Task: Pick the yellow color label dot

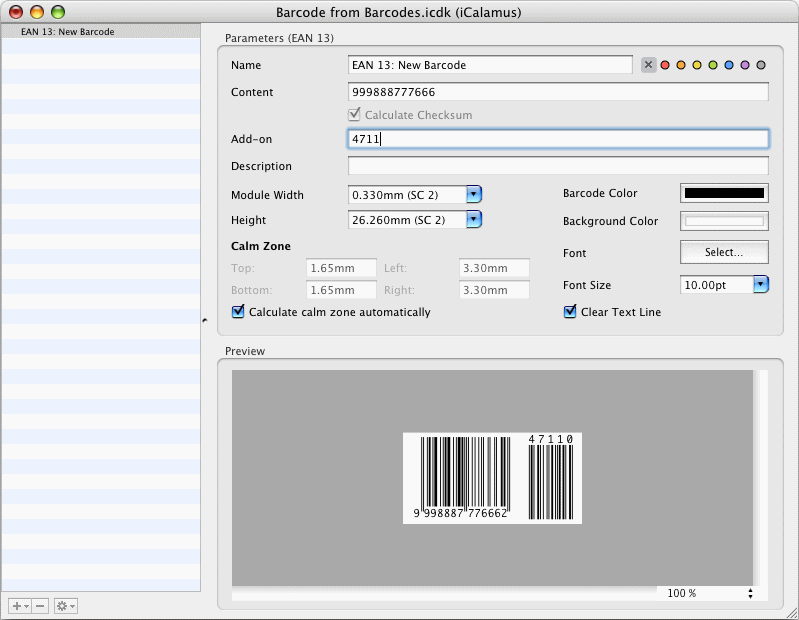Action: [x=697, y=65]
